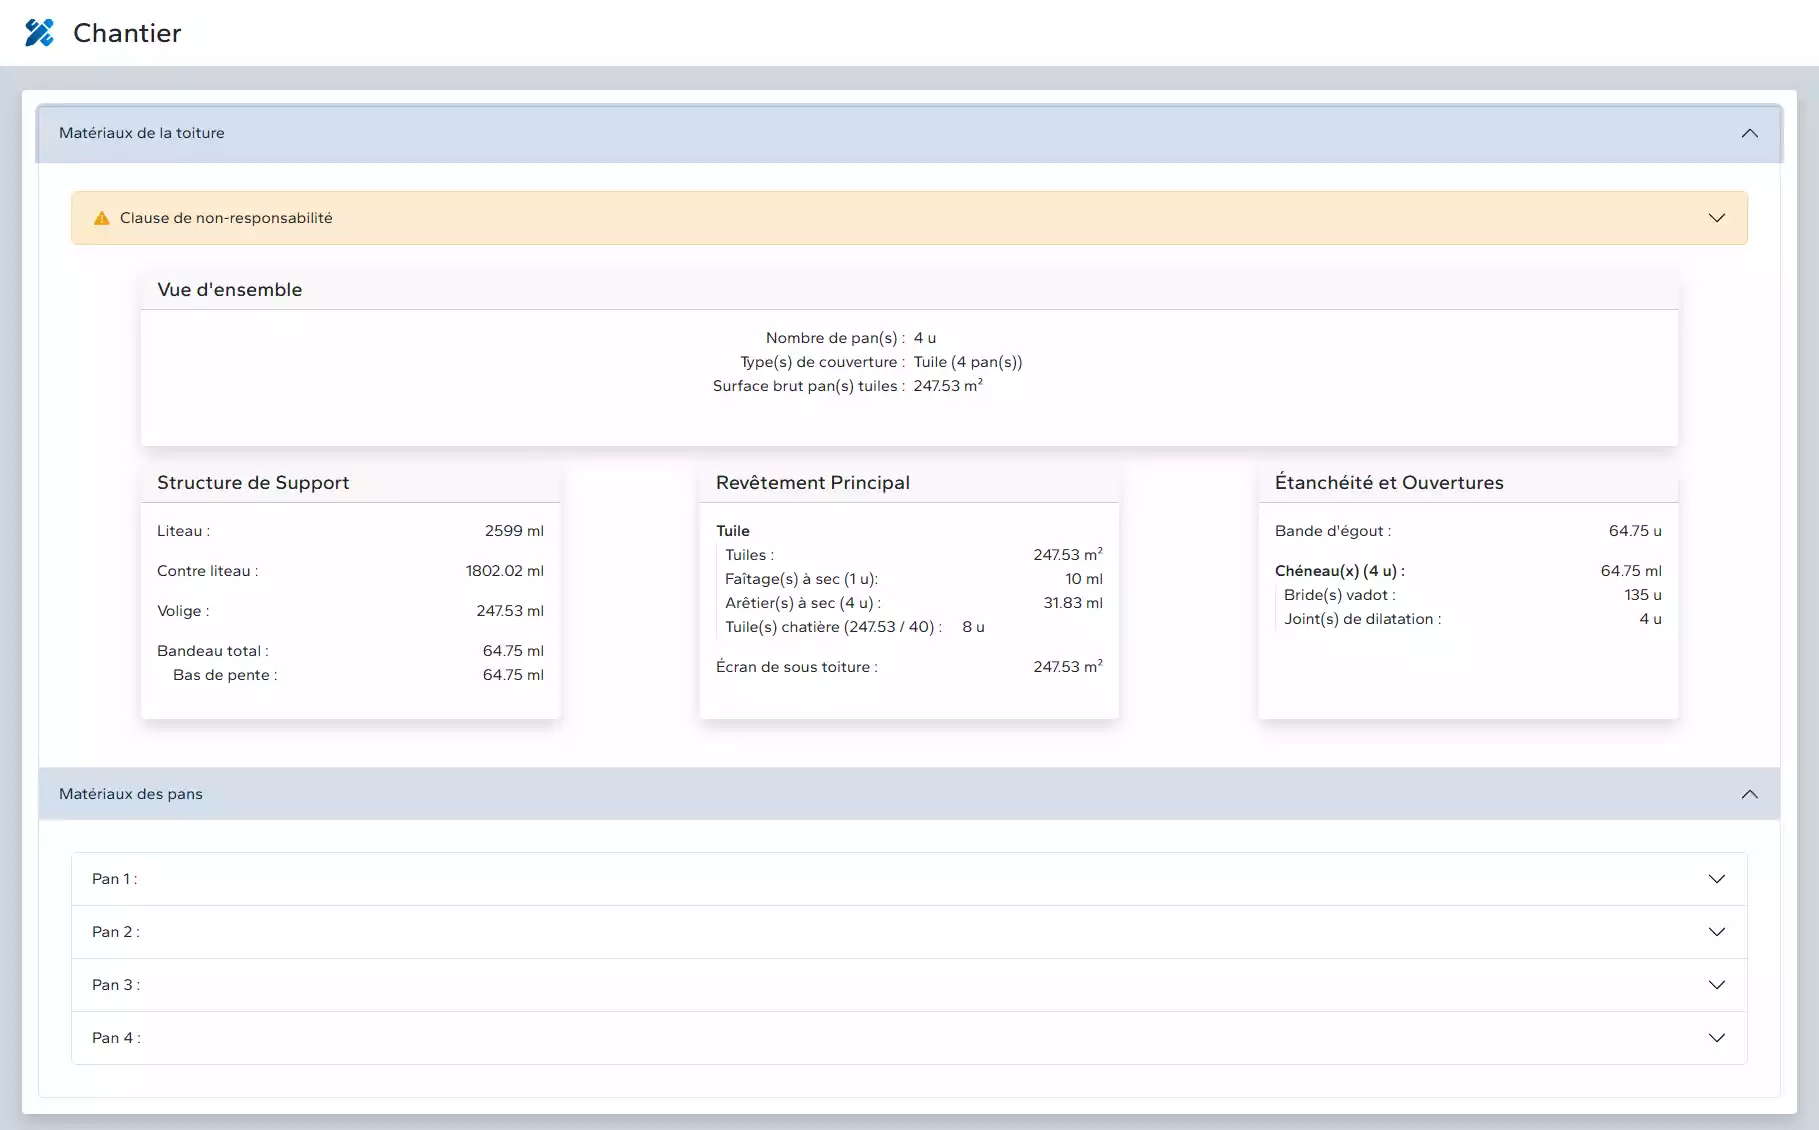
Task: Click the Clause de non-responsabilité text
Action: 226,218
